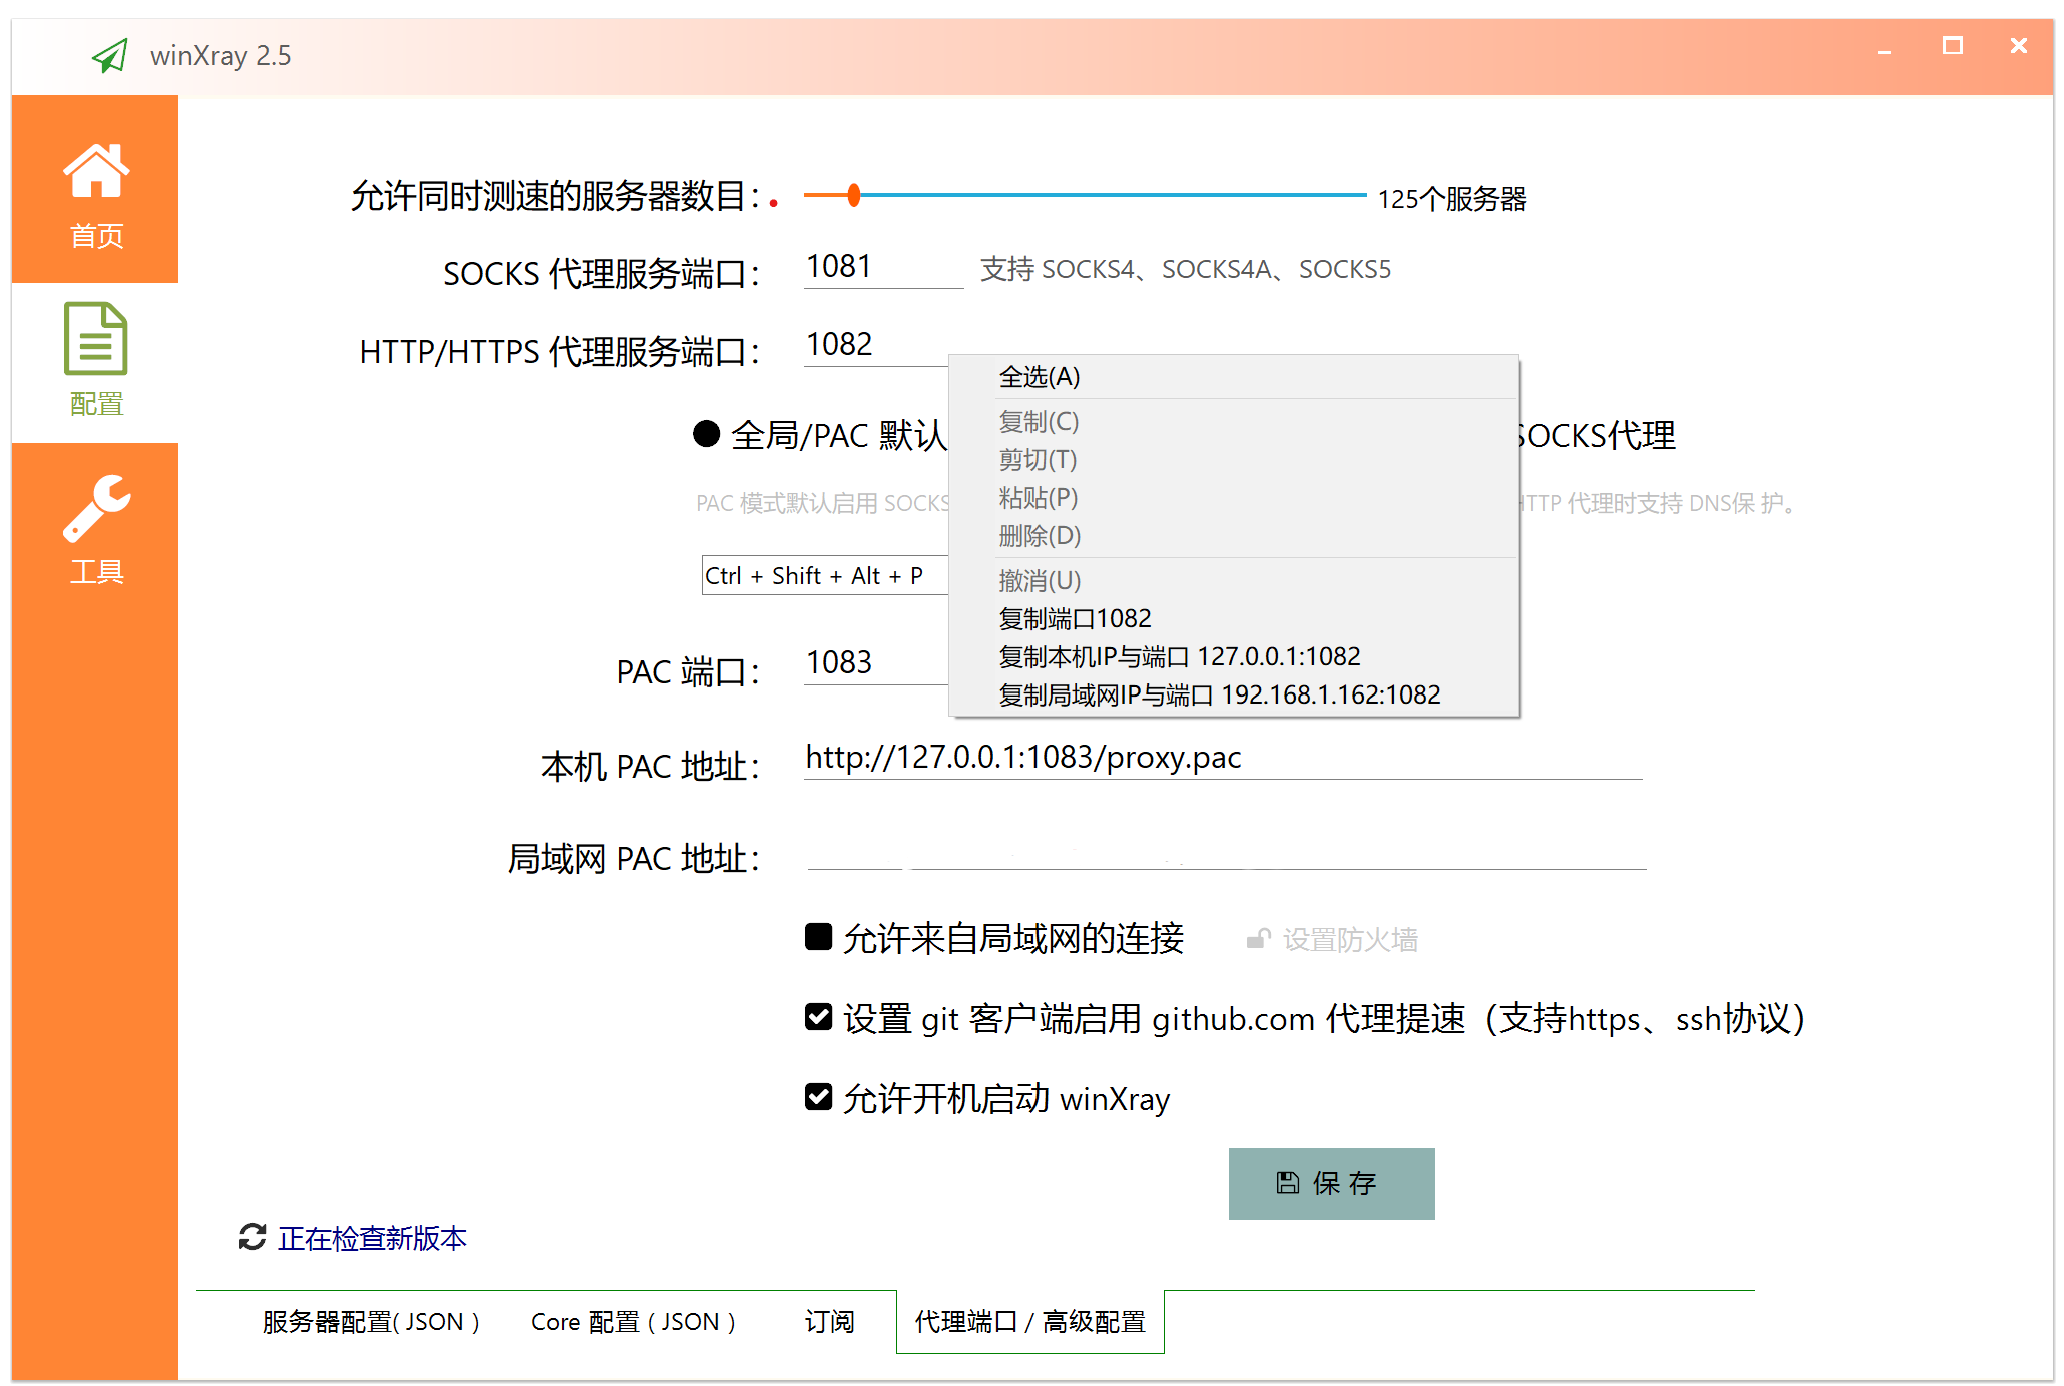
Task: Minimize the winXray window
Action: 1884,48
